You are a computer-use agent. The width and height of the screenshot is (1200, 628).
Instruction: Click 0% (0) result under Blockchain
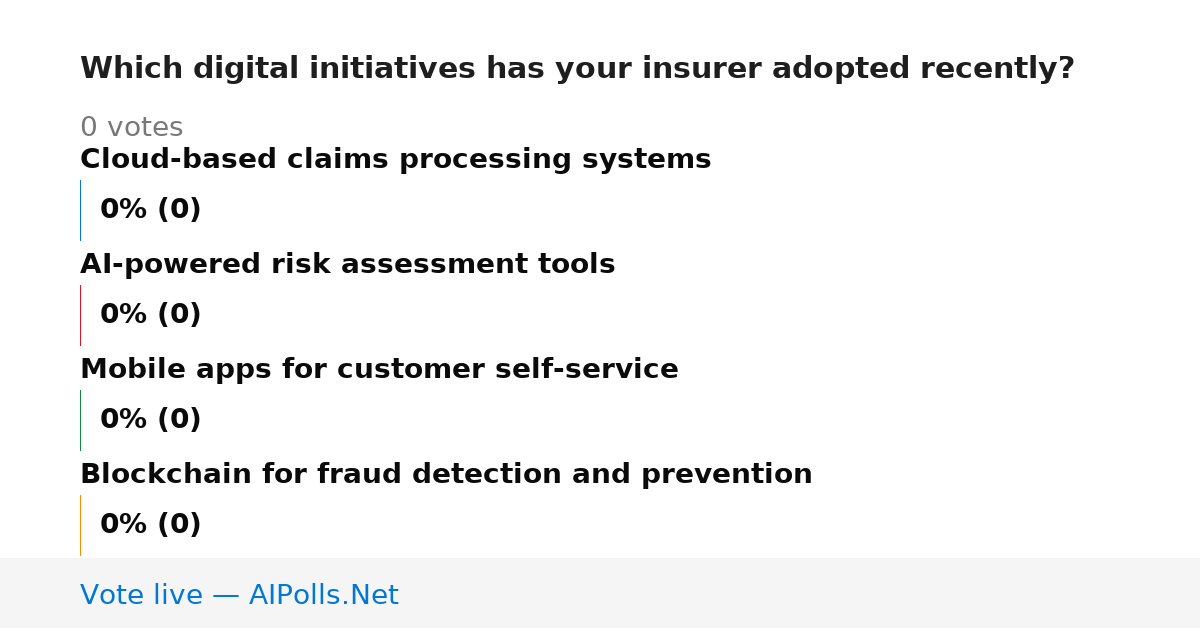click(x=151, y=525)
